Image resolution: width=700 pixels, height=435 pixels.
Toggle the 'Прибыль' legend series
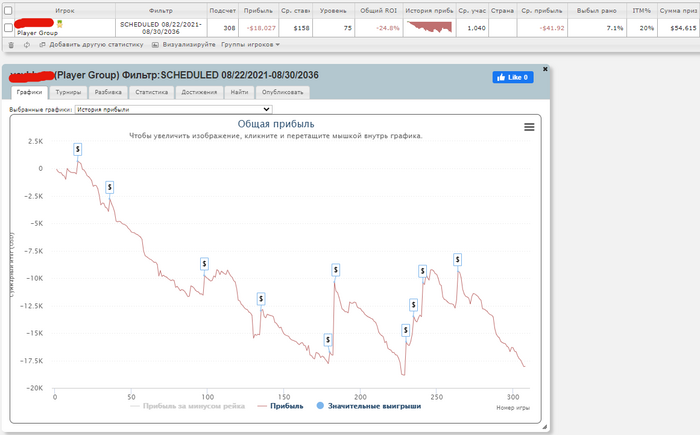coord(281,406)
